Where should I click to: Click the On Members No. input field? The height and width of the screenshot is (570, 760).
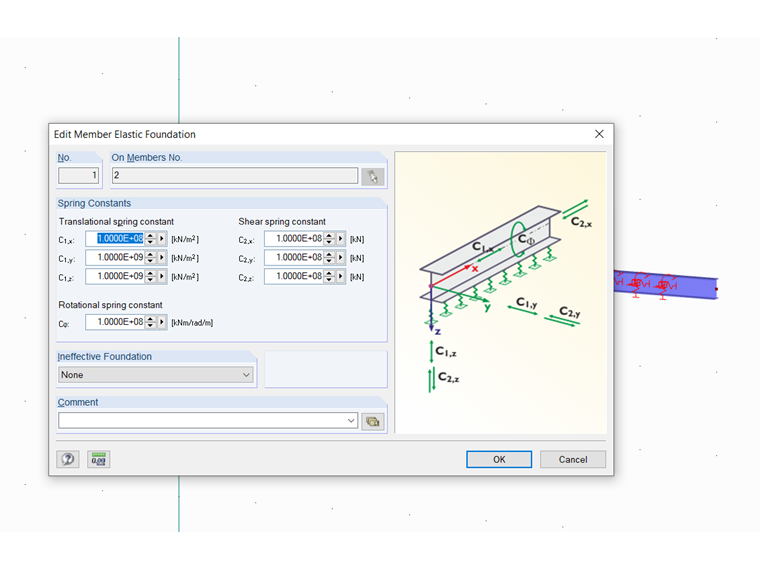tap(235, 175)
